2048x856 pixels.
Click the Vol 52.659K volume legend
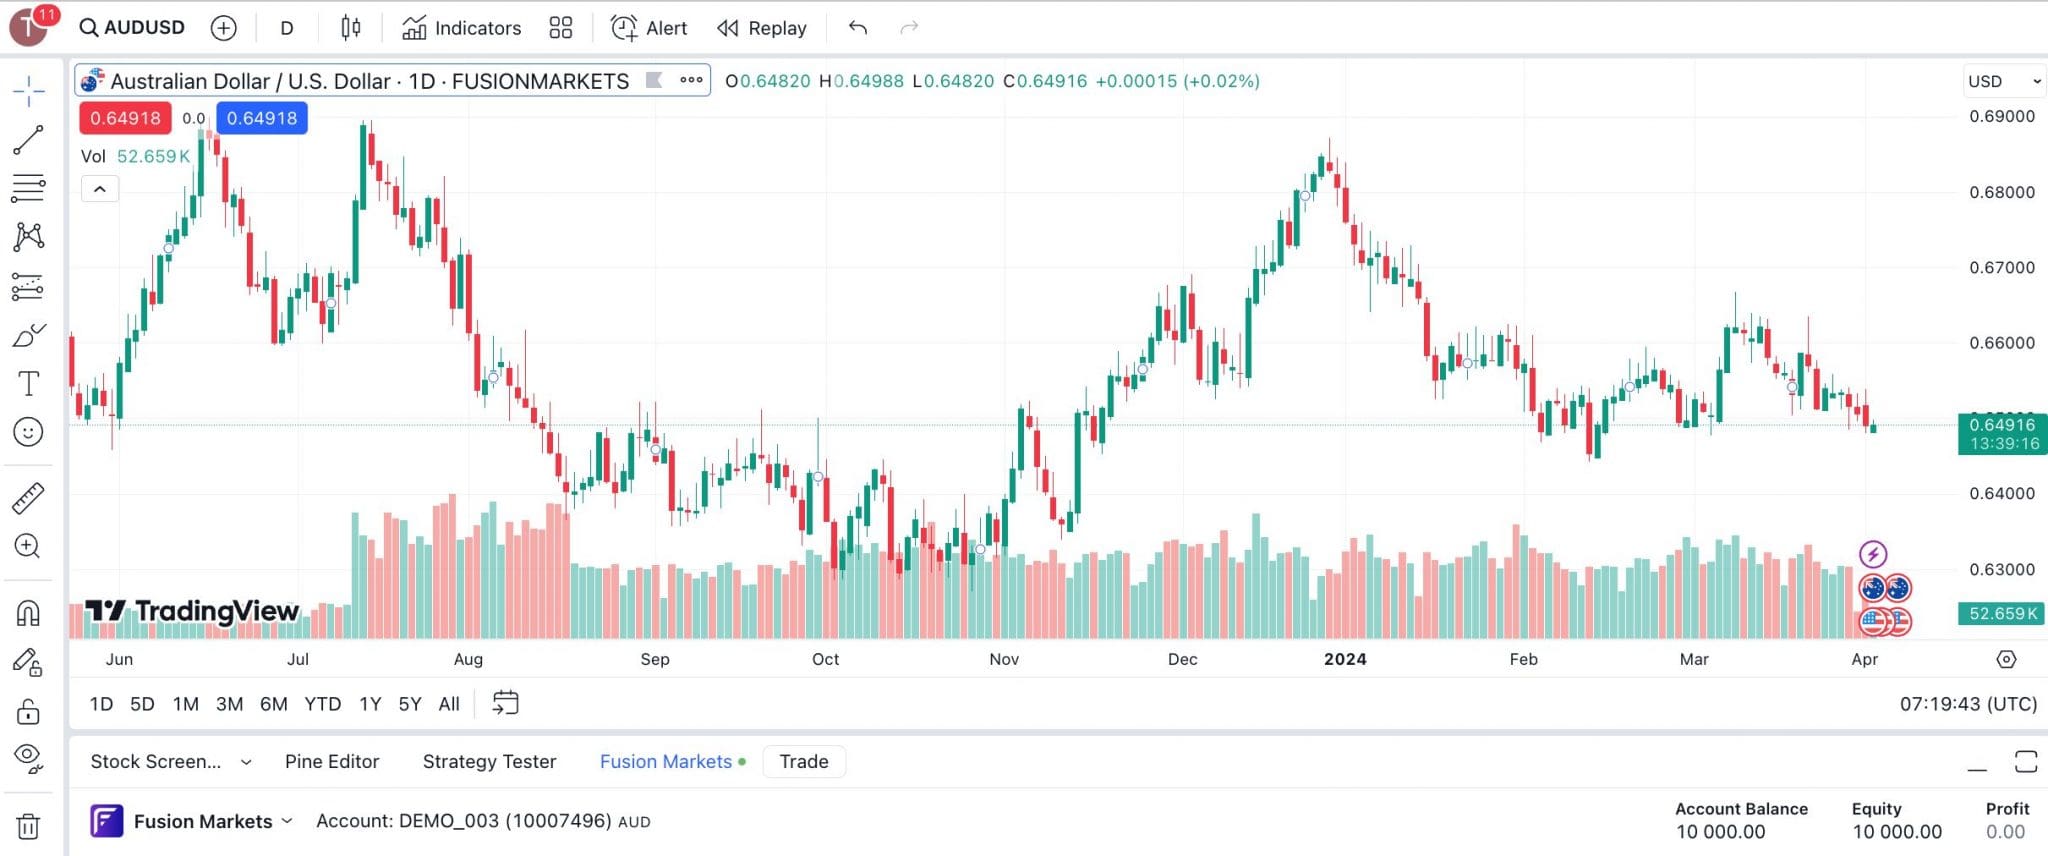[135, 156]
